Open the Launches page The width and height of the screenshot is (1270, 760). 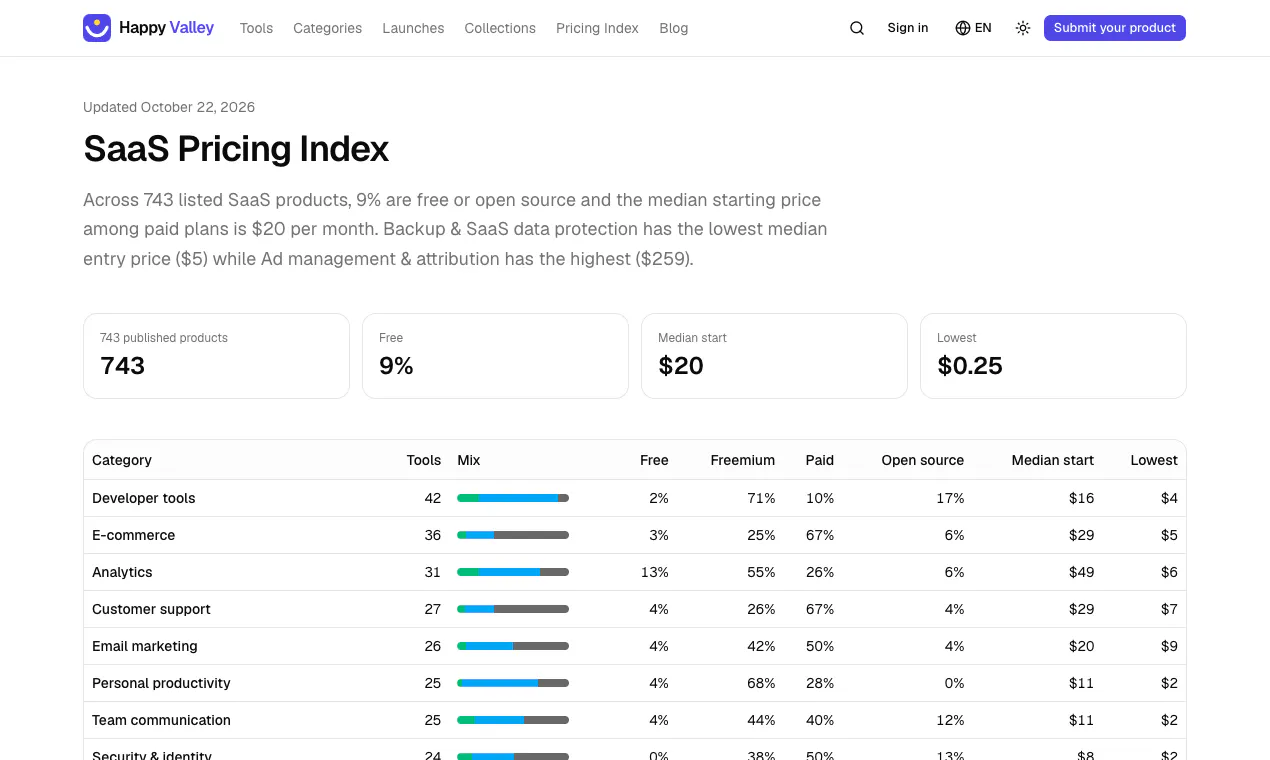pyautogui.click(x=413, y=28)
